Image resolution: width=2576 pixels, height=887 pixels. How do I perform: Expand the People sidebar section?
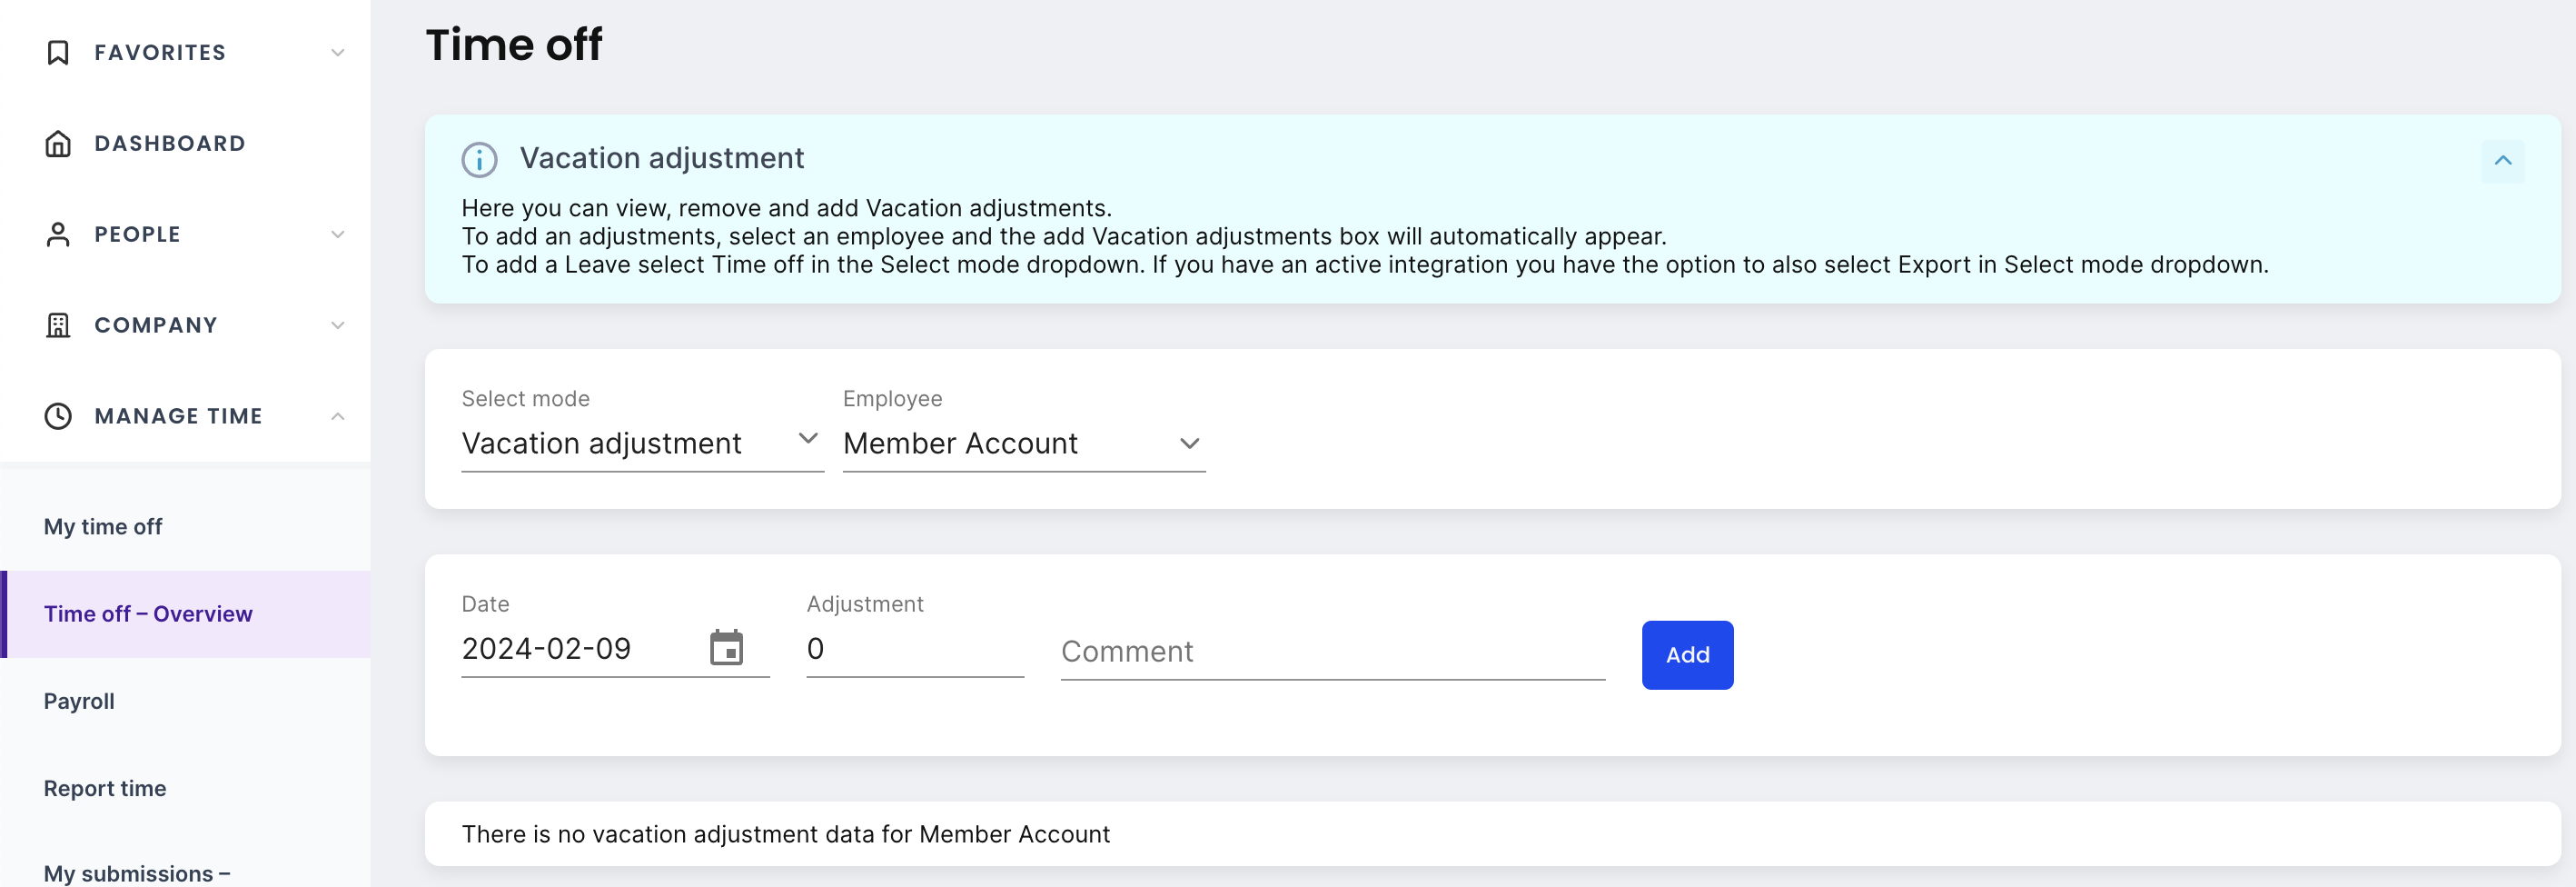pos(338,235)
